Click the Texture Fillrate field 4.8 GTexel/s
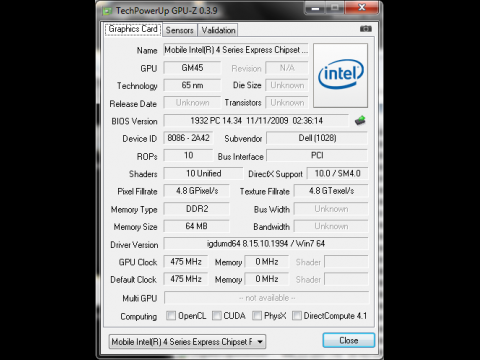Viewport: 480px width, 360px height. click(331, 191)
